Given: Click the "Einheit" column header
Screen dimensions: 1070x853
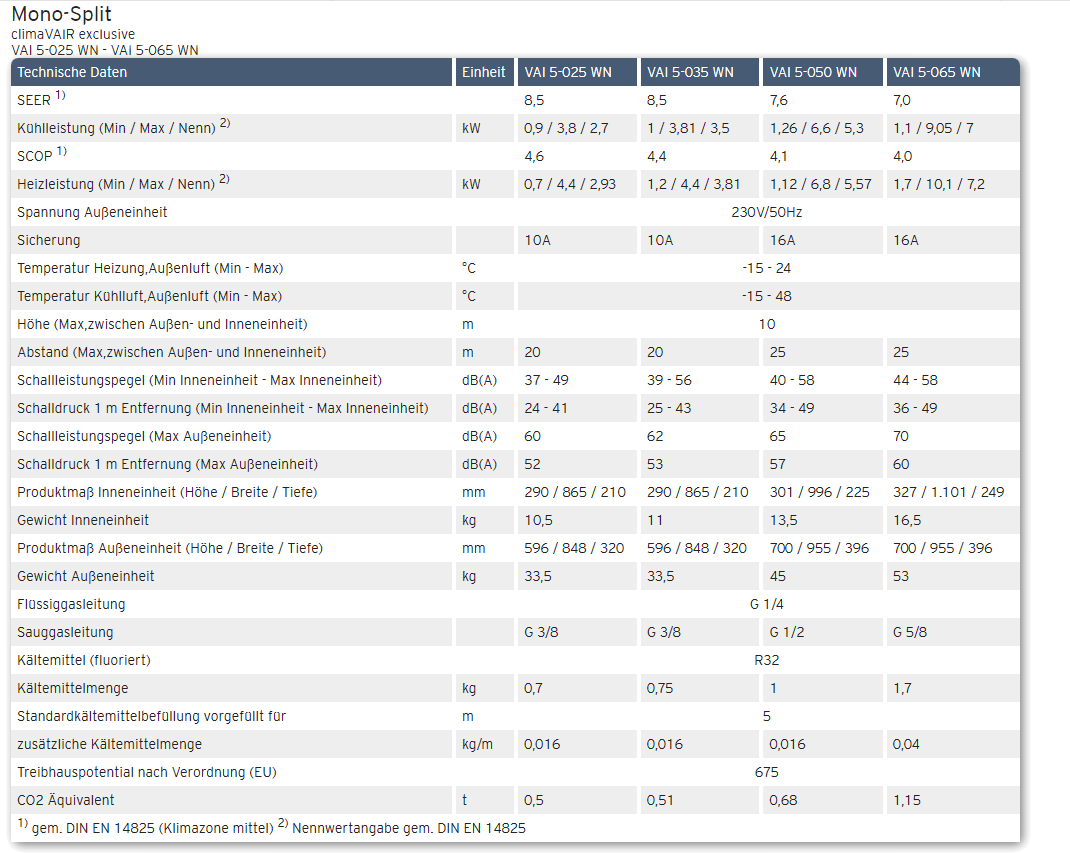Looking at the screenshot, I should (x=484, y=72).
